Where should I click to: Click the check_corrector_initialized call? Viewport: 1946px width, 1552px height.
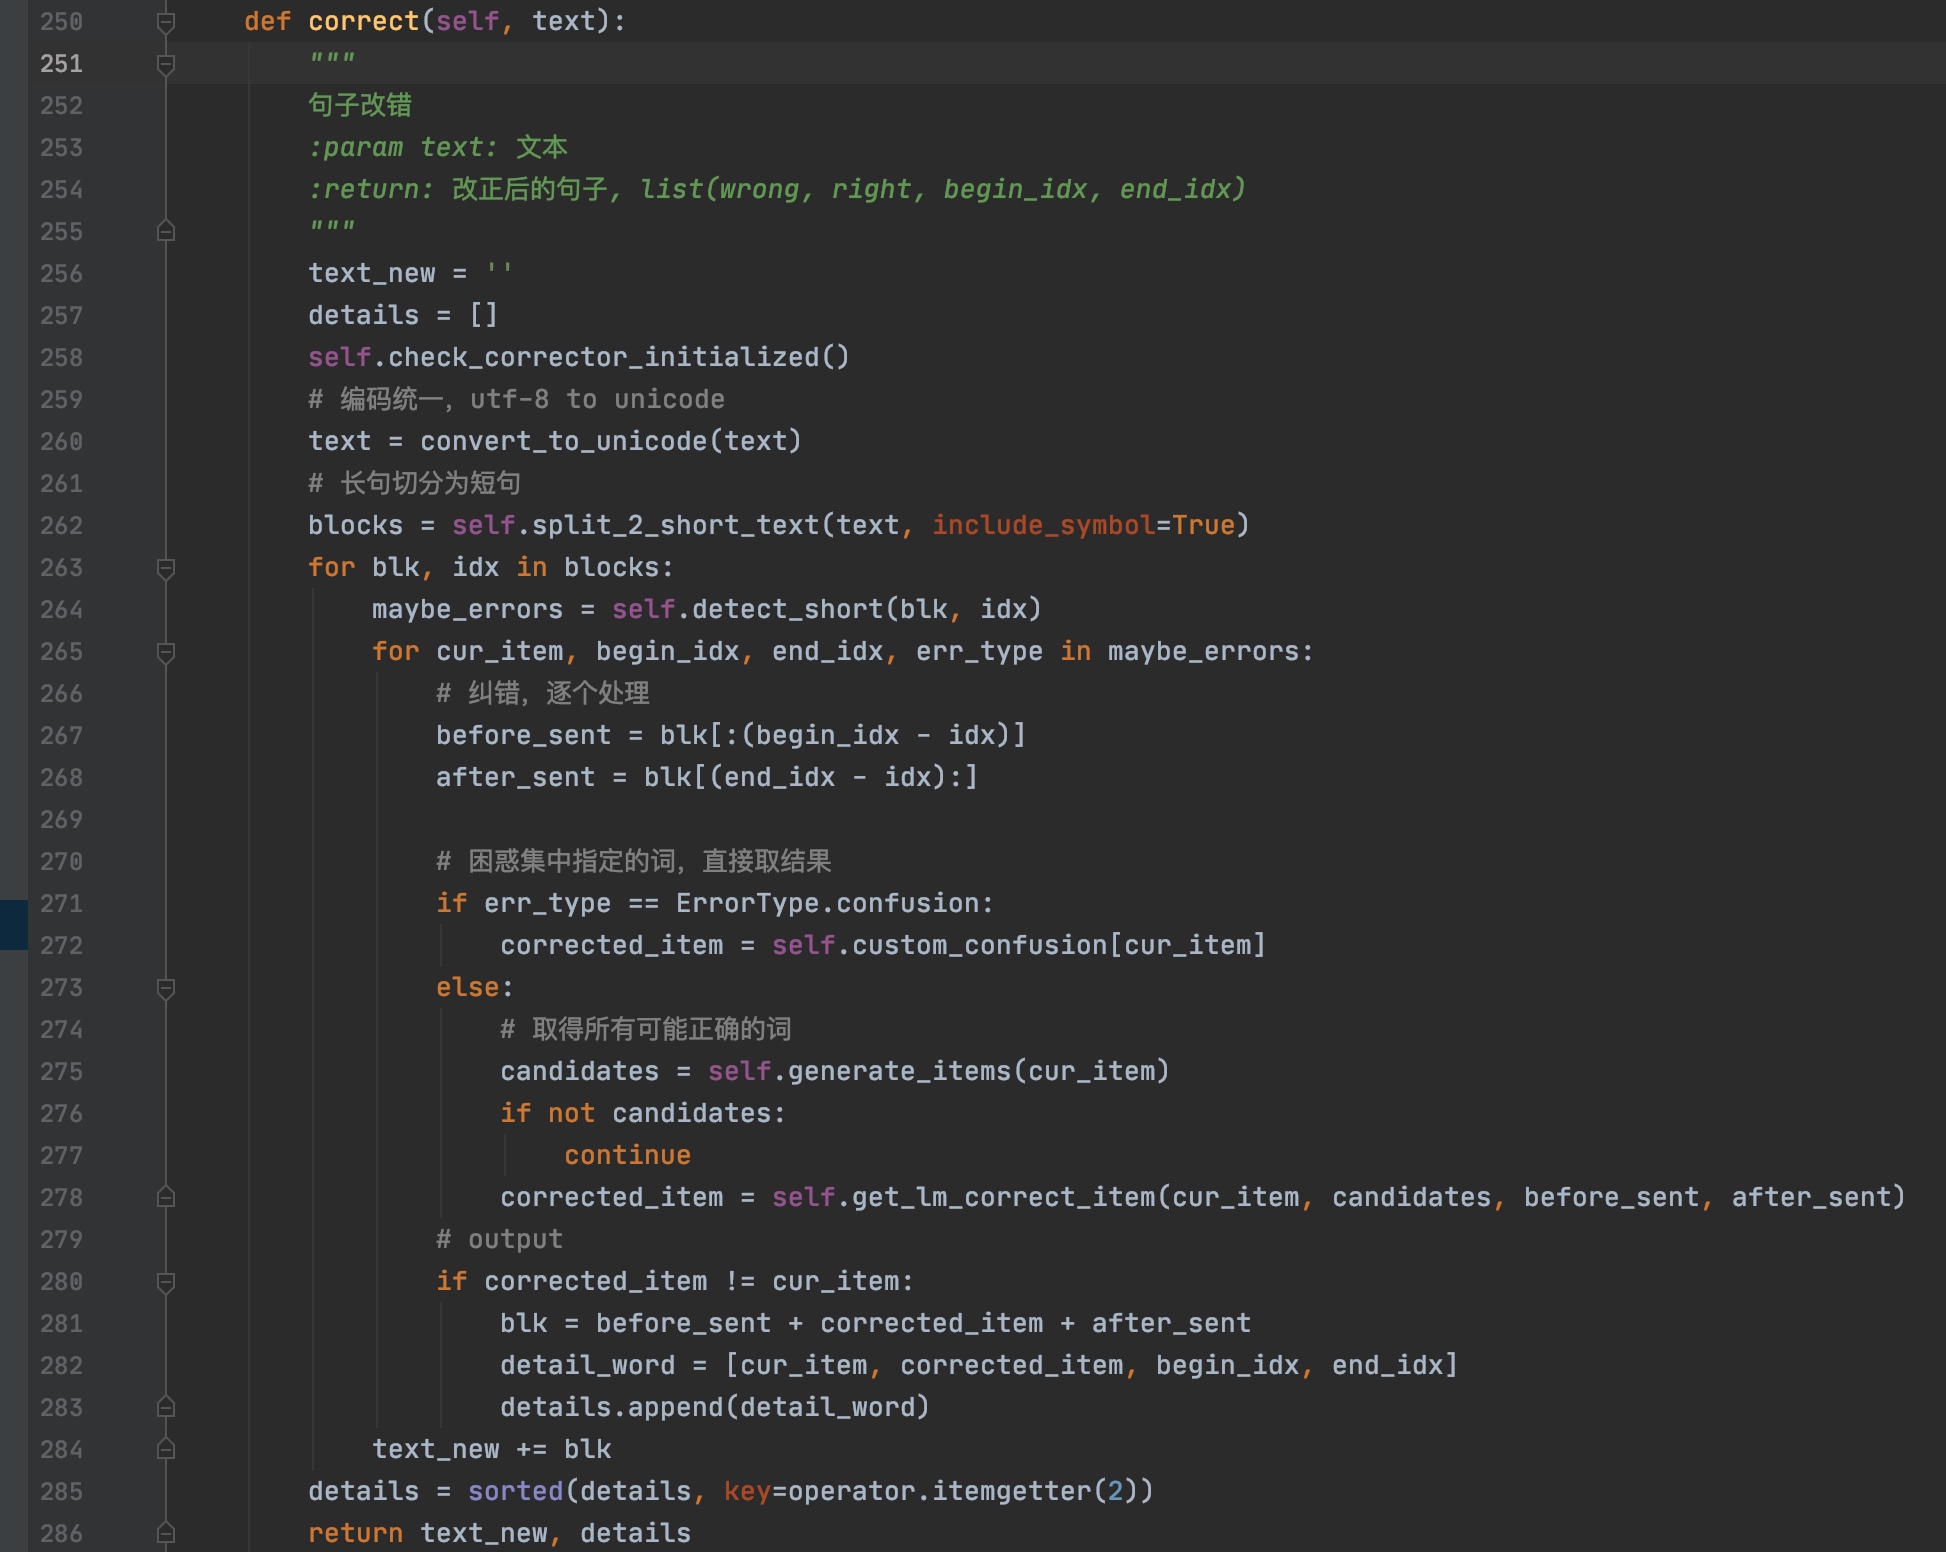603,358
